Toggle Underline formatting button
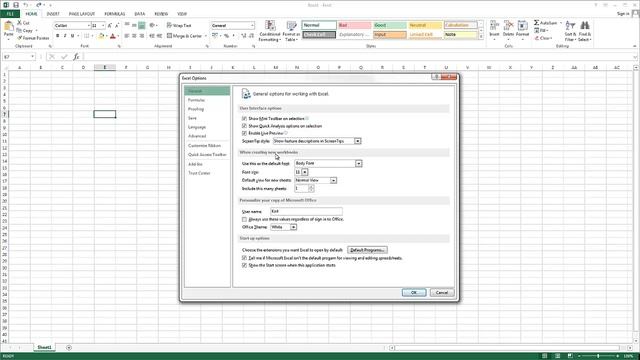Viewport: 640px width, 360px height. [x=72, y=36]
